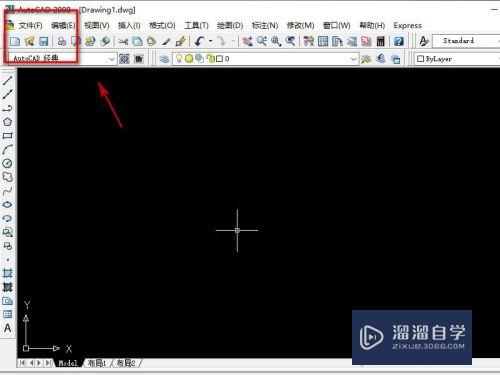
Task: Open the Markup Set Manager icon
Action: [366, 41]
